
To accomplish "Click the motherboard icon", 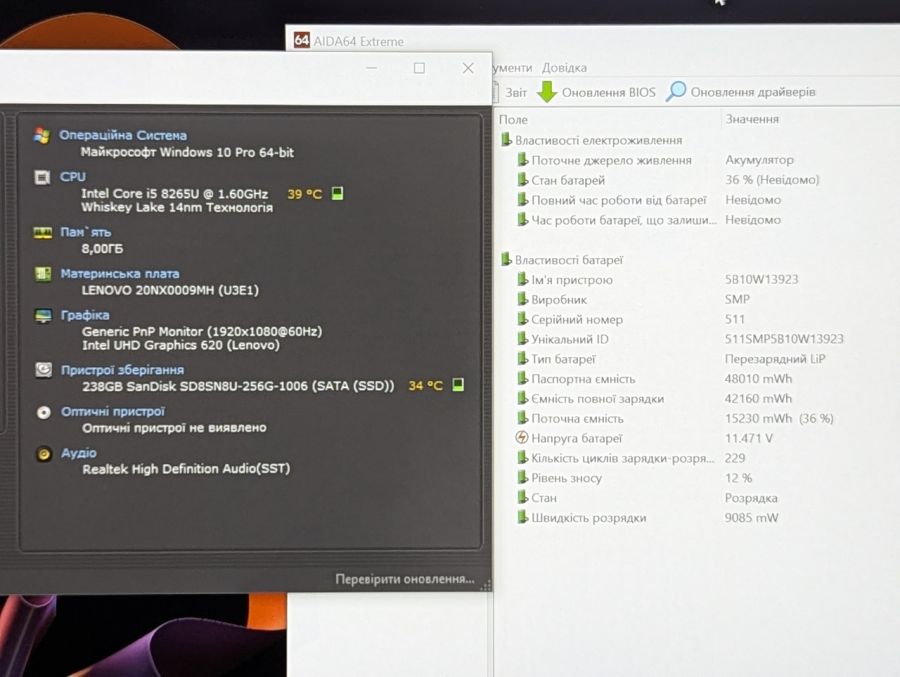I will point(43,274).
